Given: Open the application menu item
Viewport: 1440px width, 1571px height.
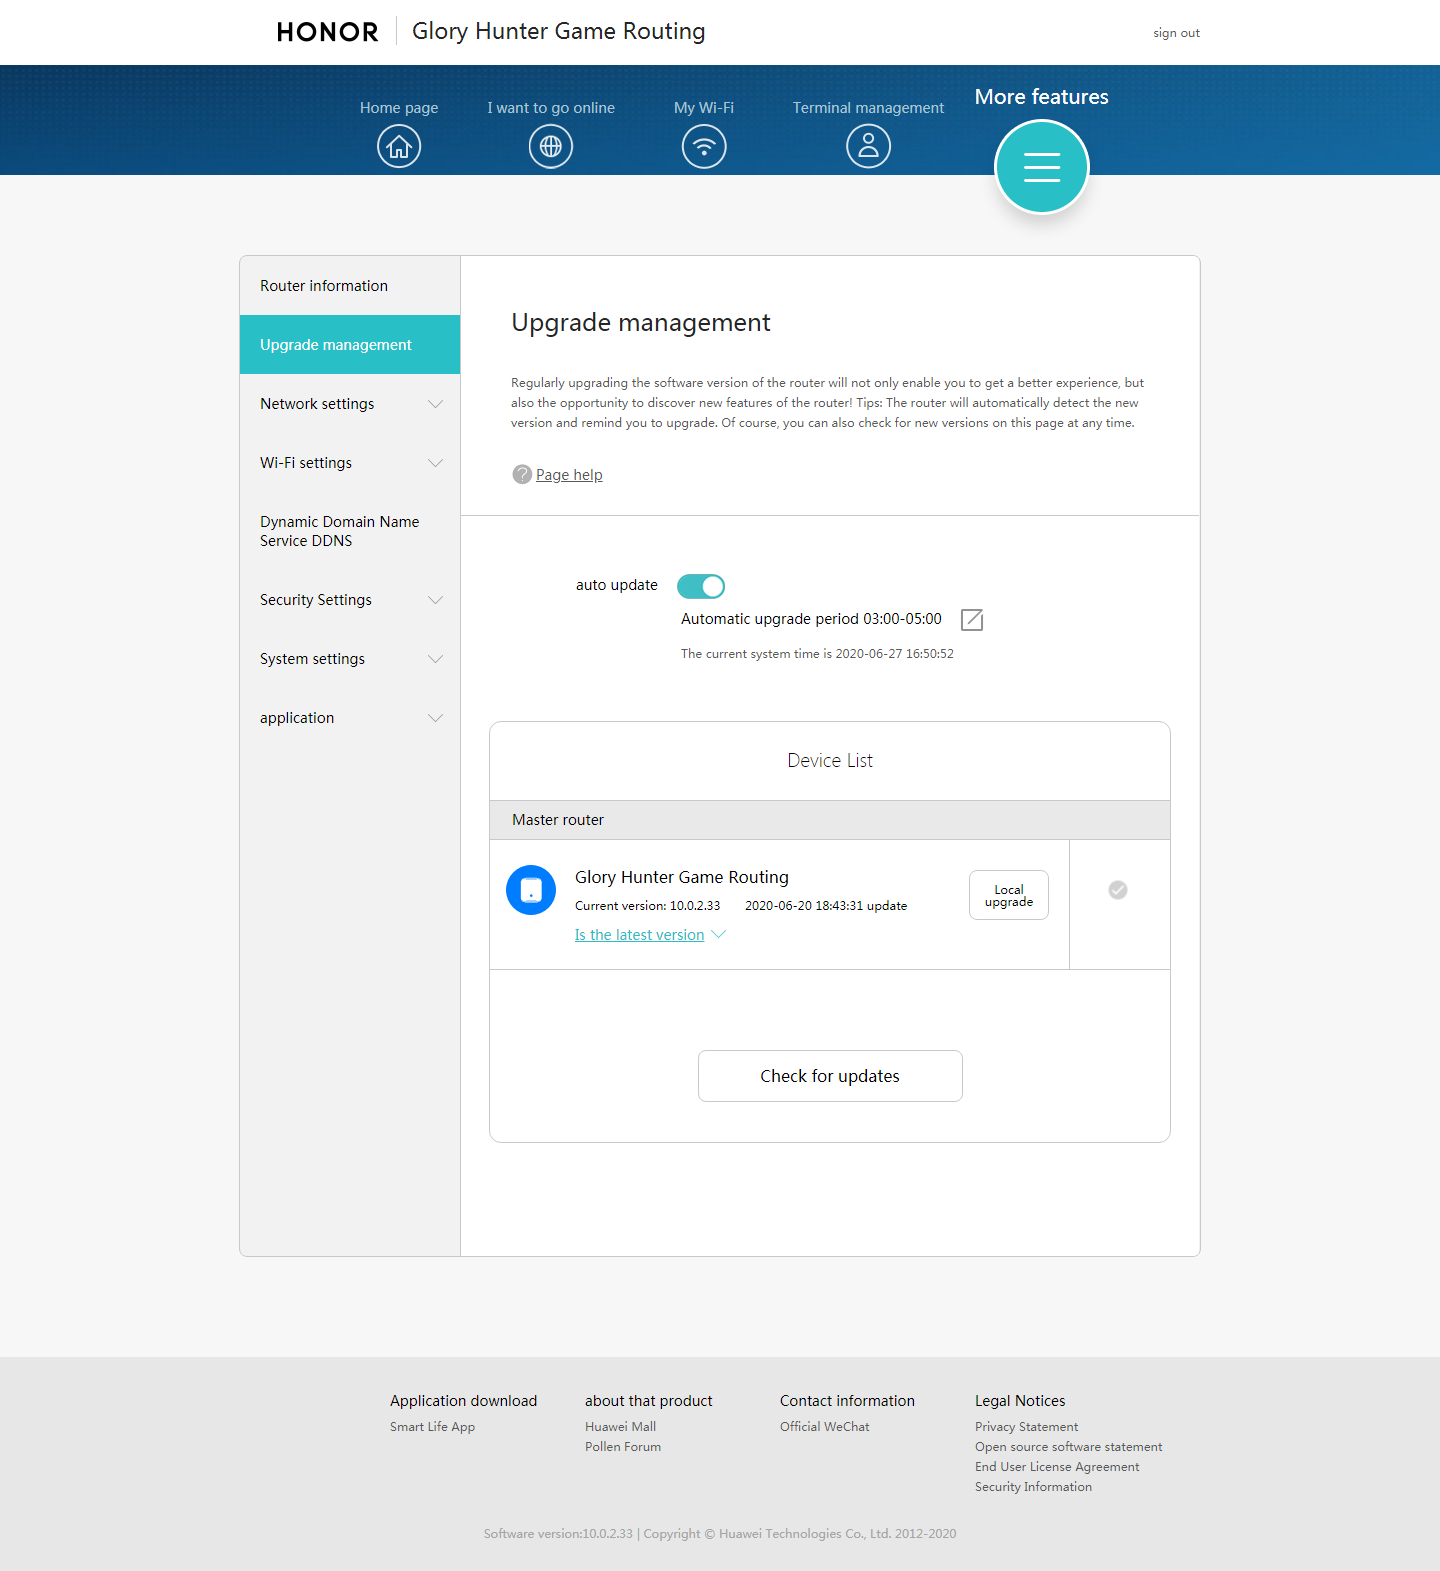Looking at the screenshot, I should coord(350,718).
